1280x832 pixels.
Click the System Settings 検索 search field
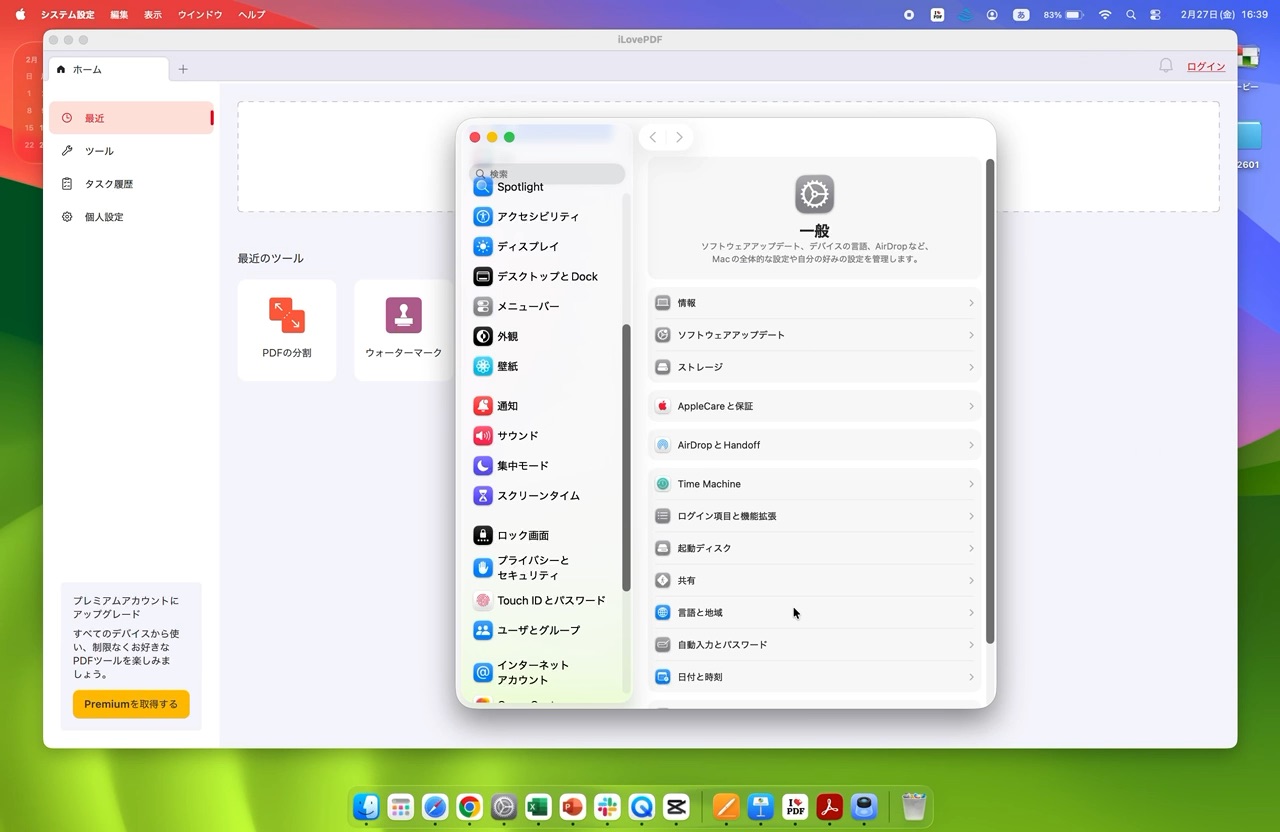click(x=548, y=174)
